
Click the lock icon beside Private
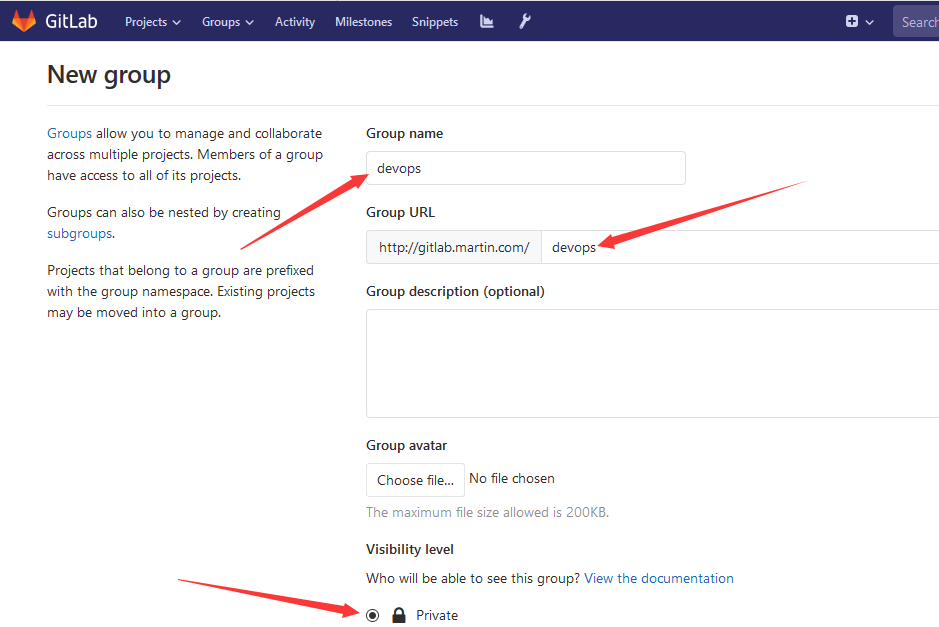(x=399, y=615)
